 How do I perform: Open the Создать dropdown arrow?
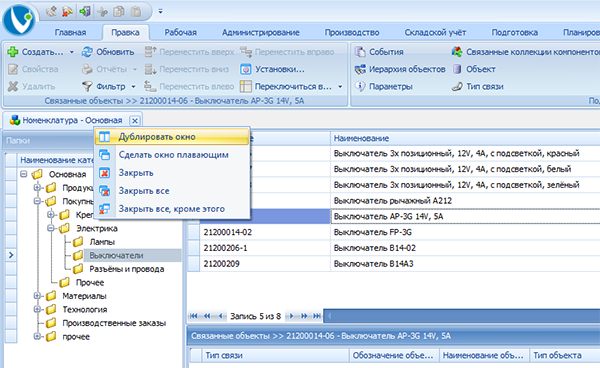click(72, 52)
